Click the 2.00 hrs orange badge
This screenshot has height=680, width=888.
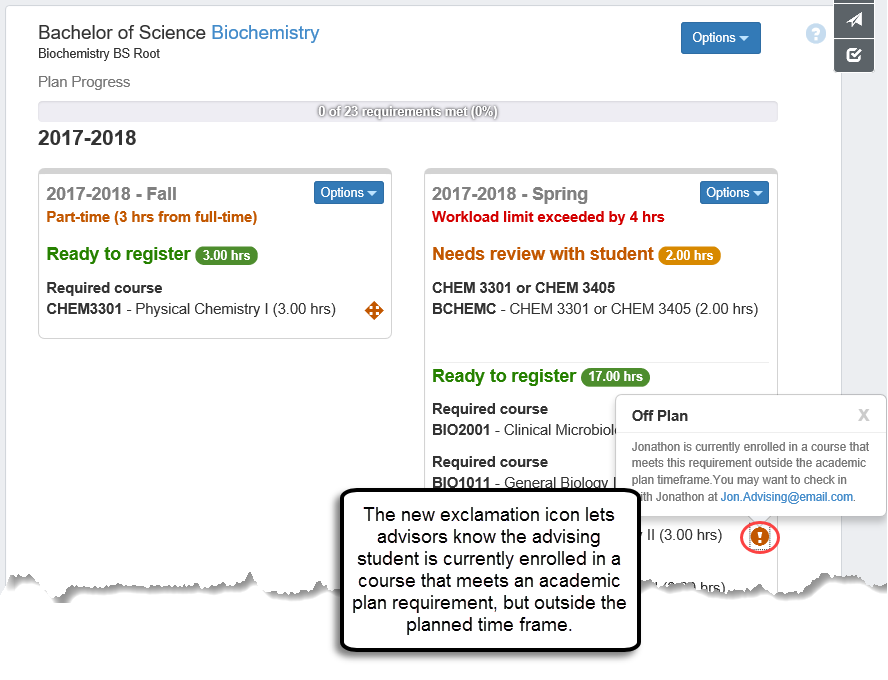(x=689, y=255)
